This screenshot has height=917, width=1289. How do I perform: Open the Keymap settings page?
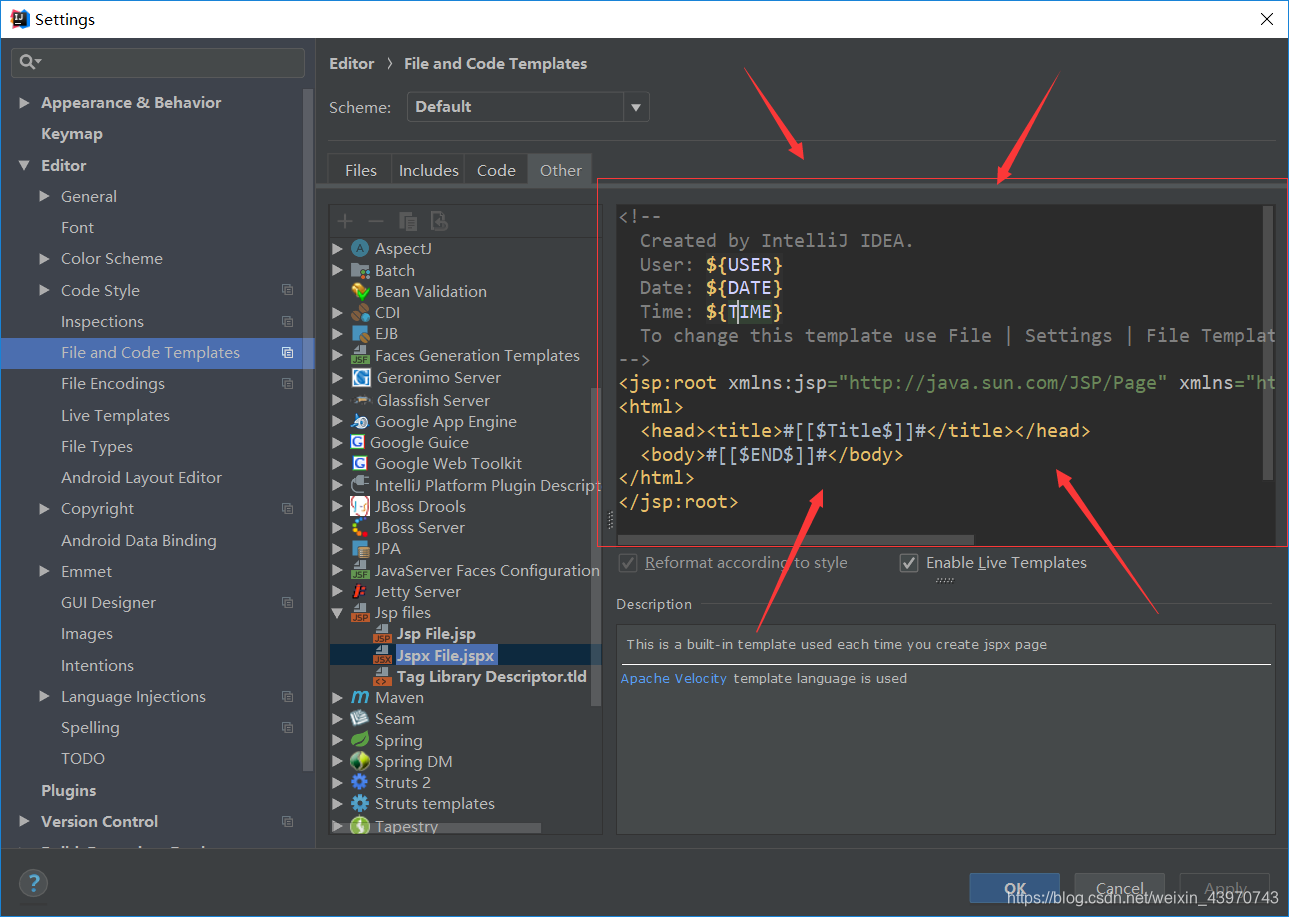(72, 134)
